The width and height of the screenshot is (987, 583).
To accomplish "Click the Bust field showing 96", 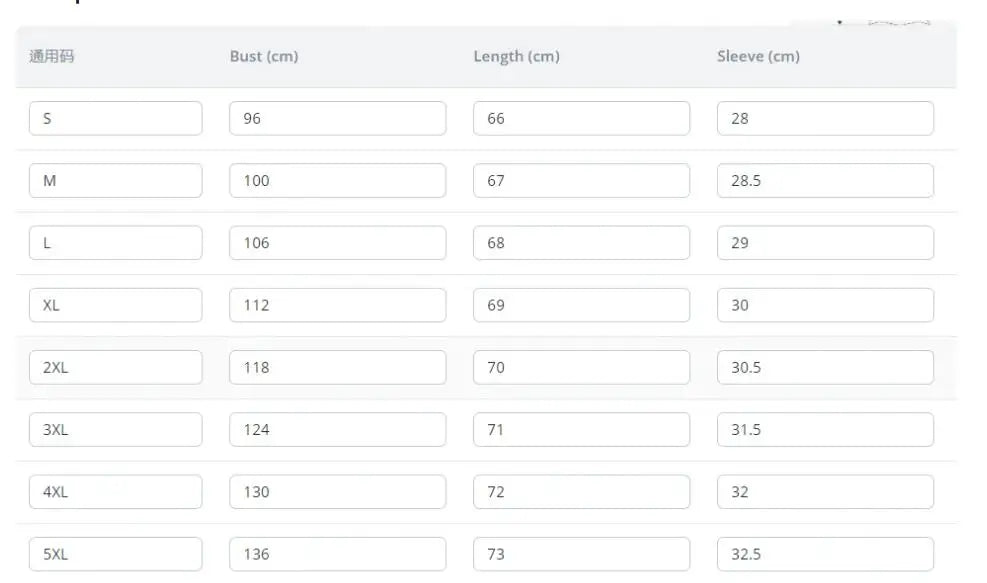I will coord(337,118).
